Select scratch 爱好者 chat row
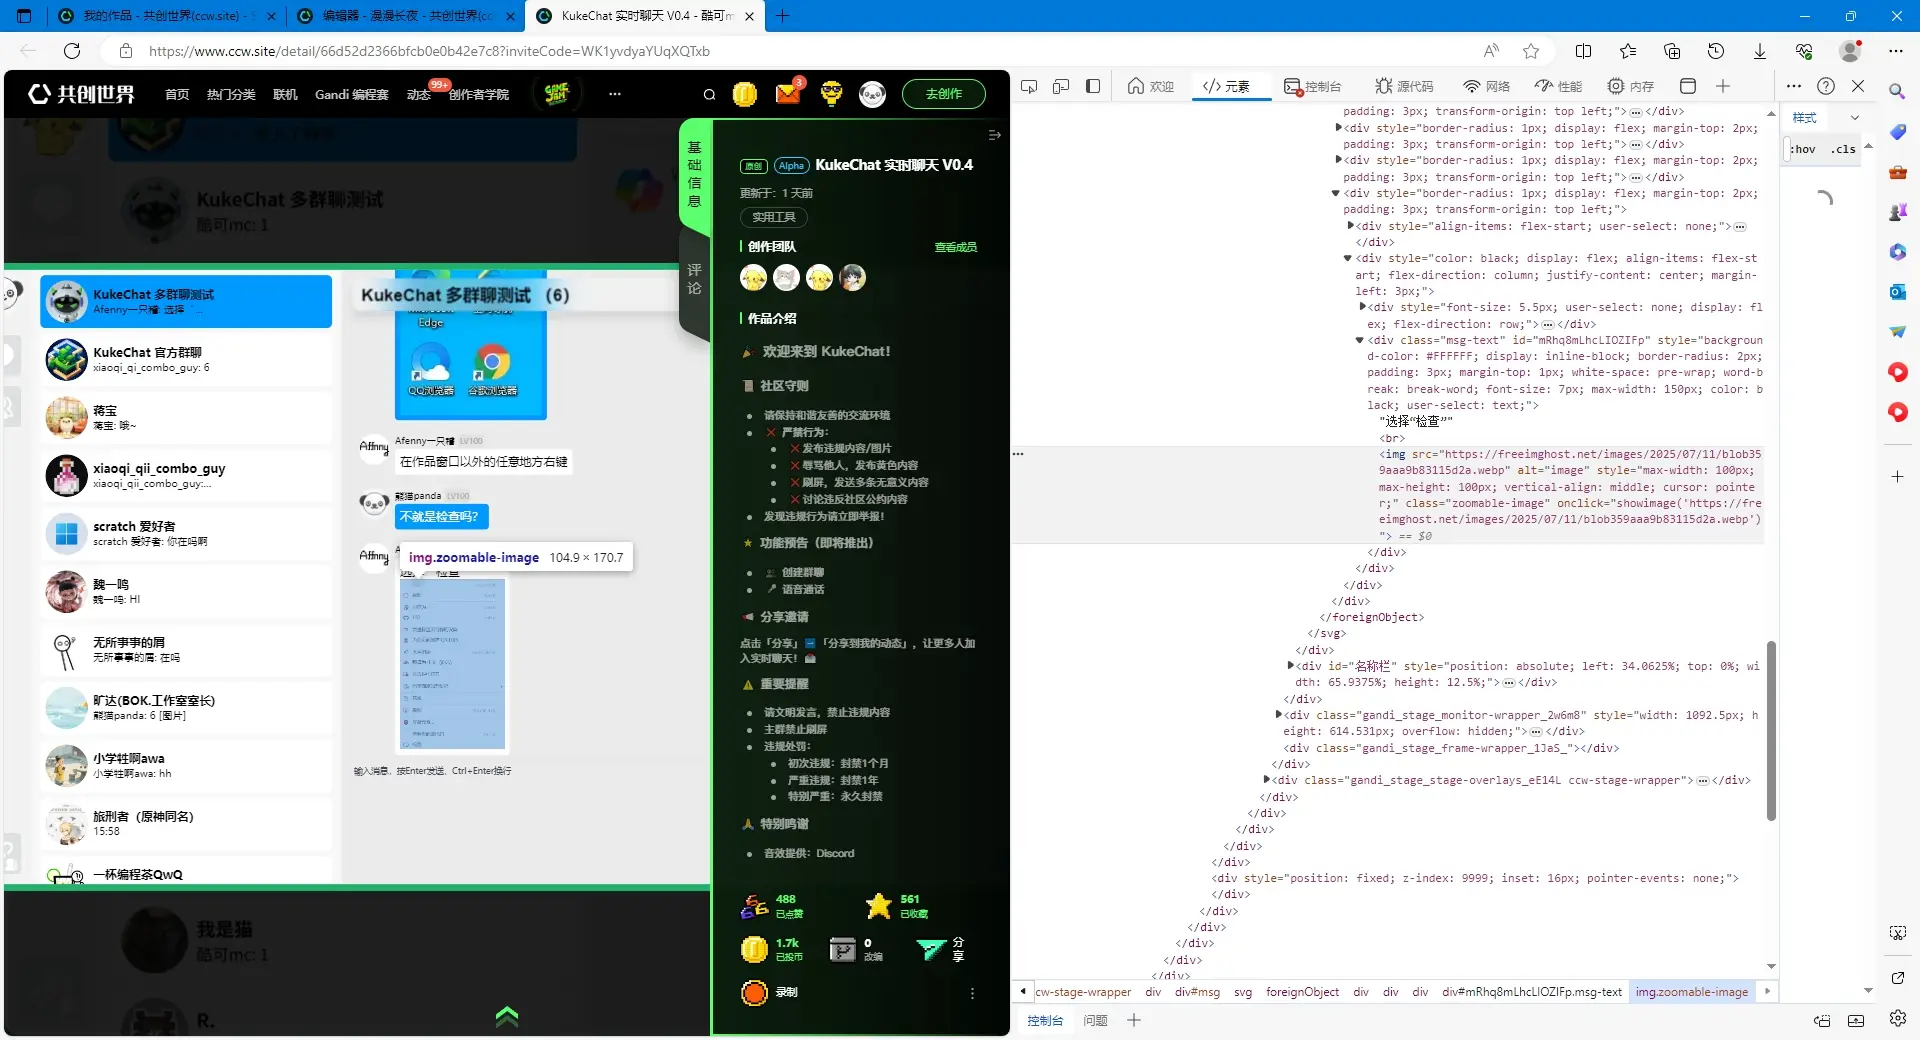 (186, 534)
